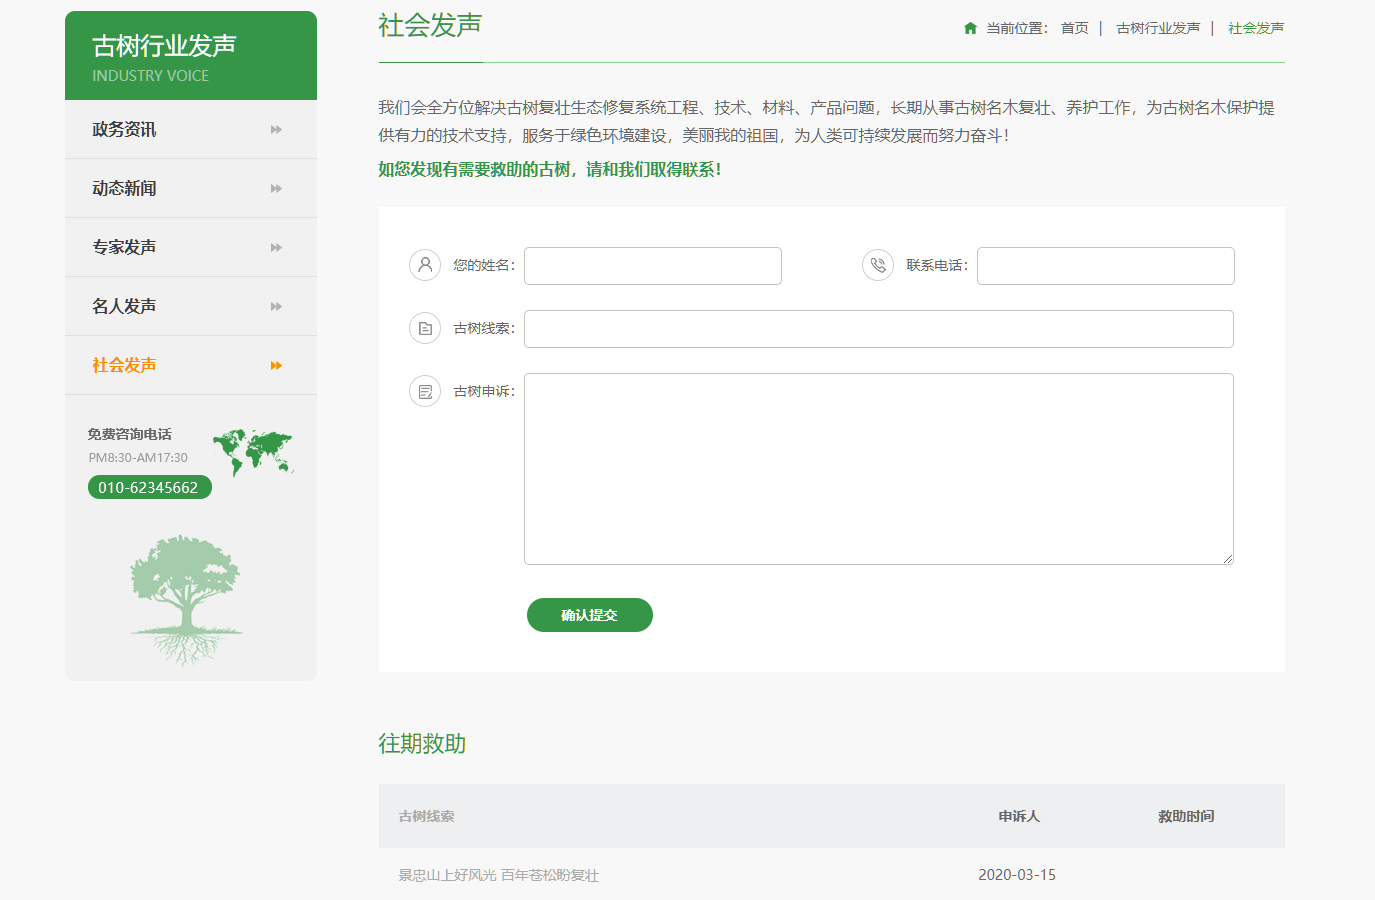Submit the form with 确认提交 button
1375x900 pixels.
(590, 615)
